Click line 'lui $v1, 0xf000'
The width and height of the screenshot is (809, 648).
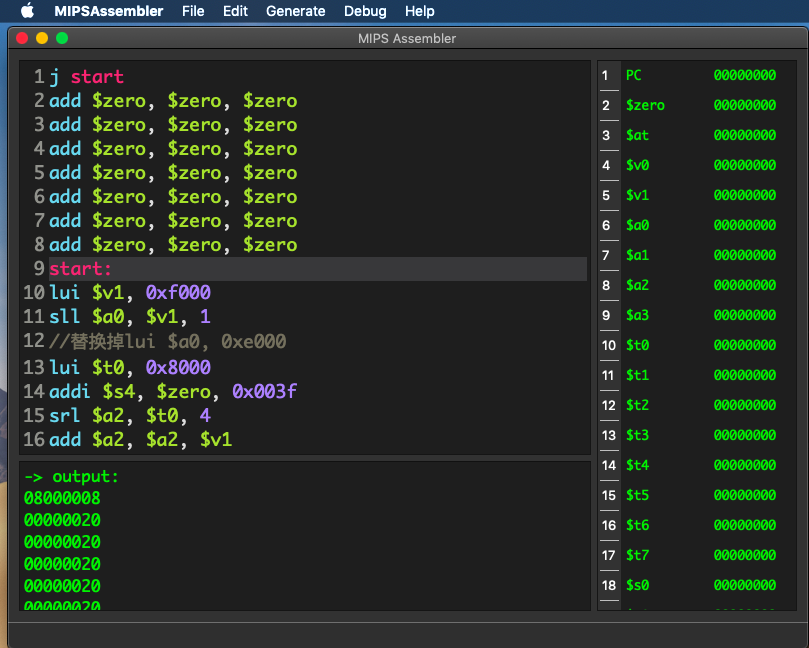click(x=130, y=293)
